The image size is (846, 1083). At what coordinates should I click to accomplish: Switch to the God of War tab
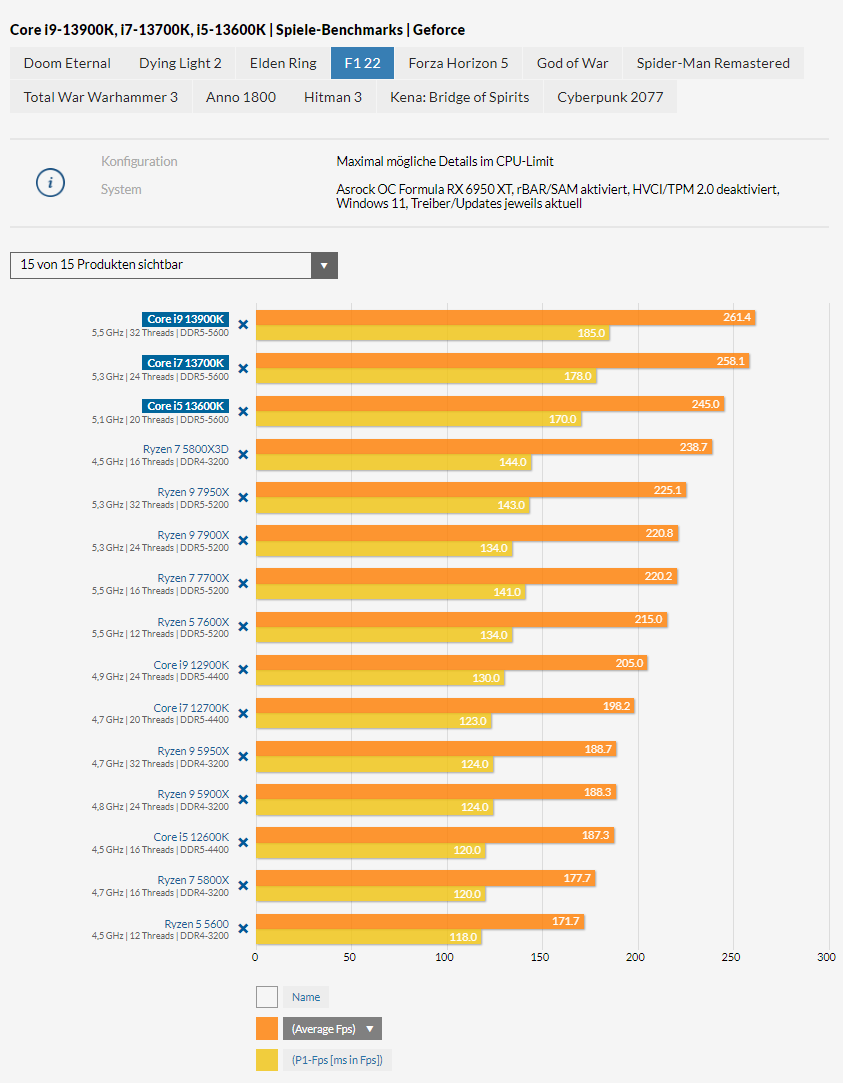coord(573,63)
